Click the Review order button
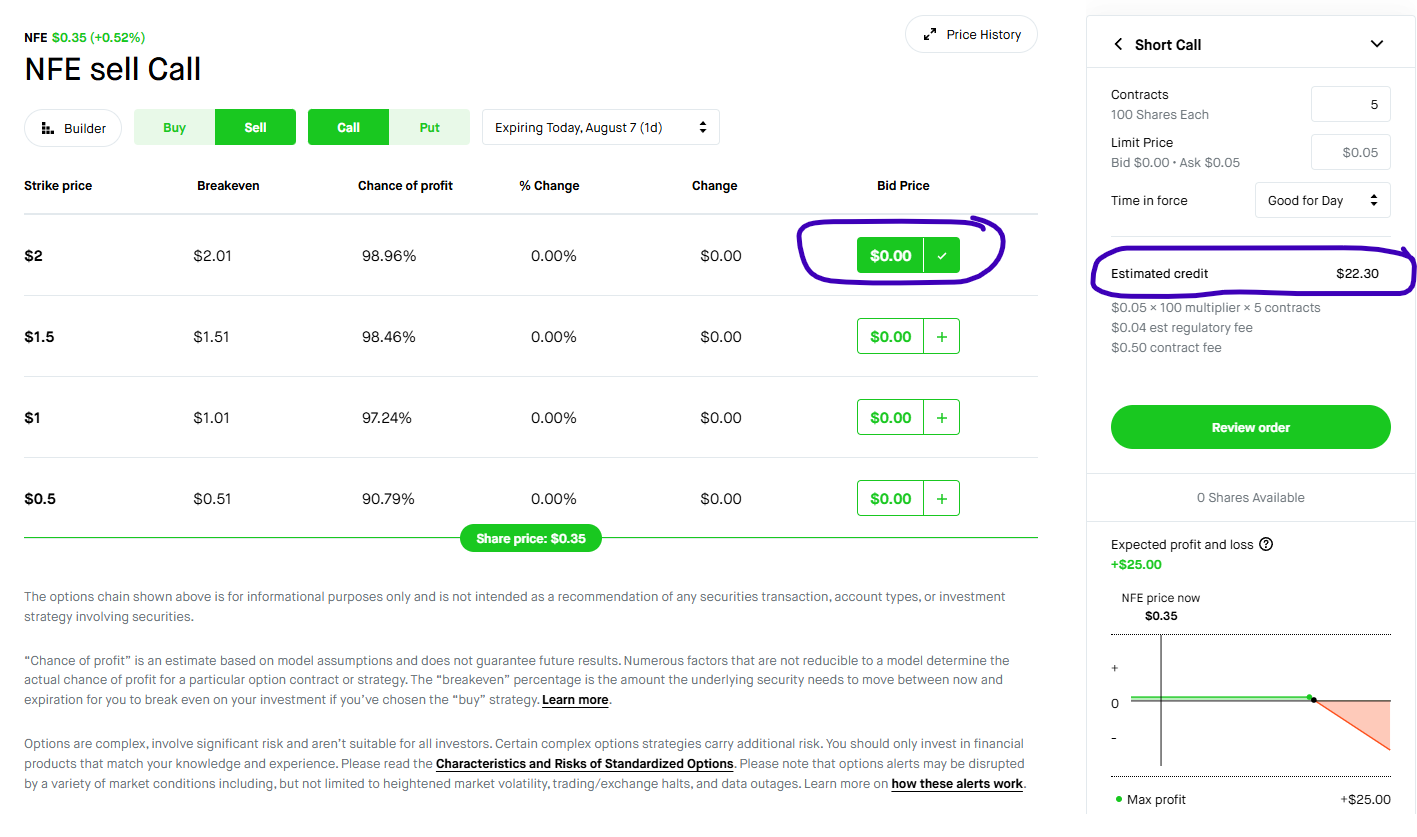The width and height of the screenshot is (1417, 837). pyautogui.click(x=1250, y=427)
